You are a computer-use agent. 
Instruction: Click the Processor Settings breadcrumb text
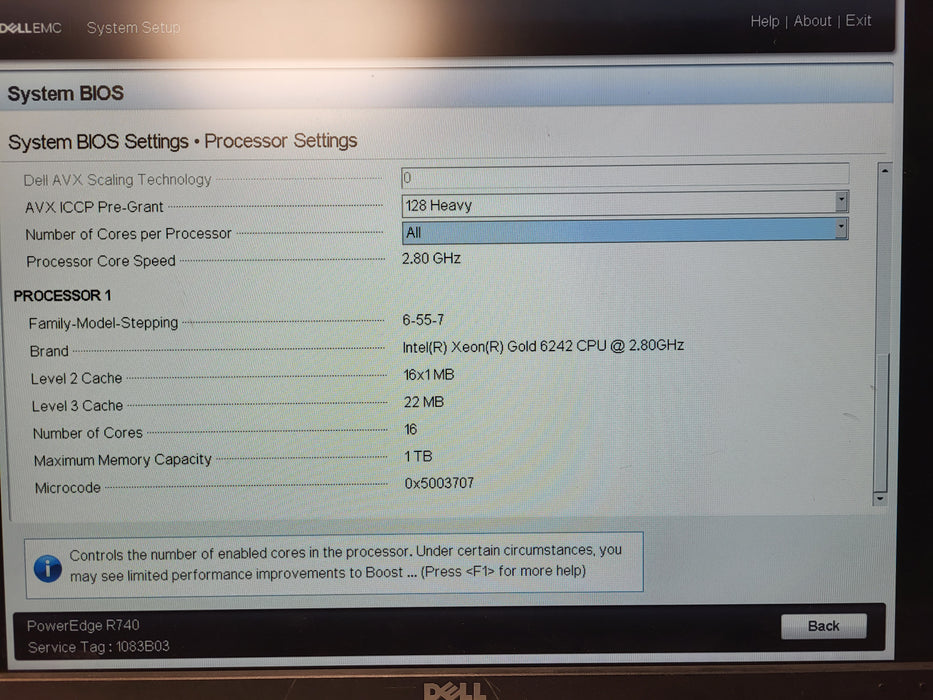[x=280, y=140]
